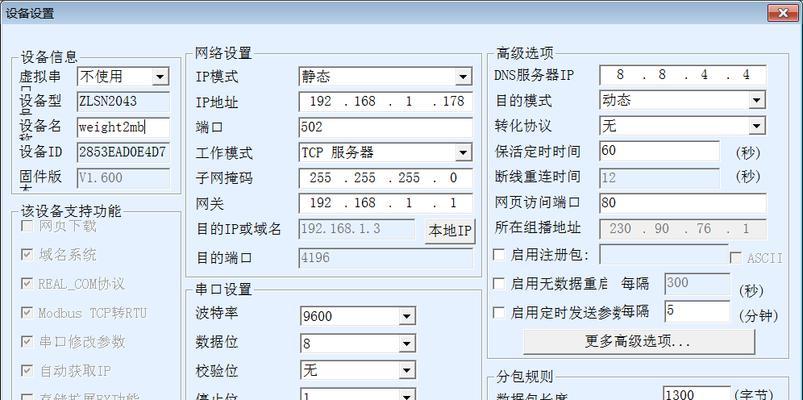Toggle the 域名系统 checkbox
The width and height of the screenshot is (803, 400).
[27, 255]
